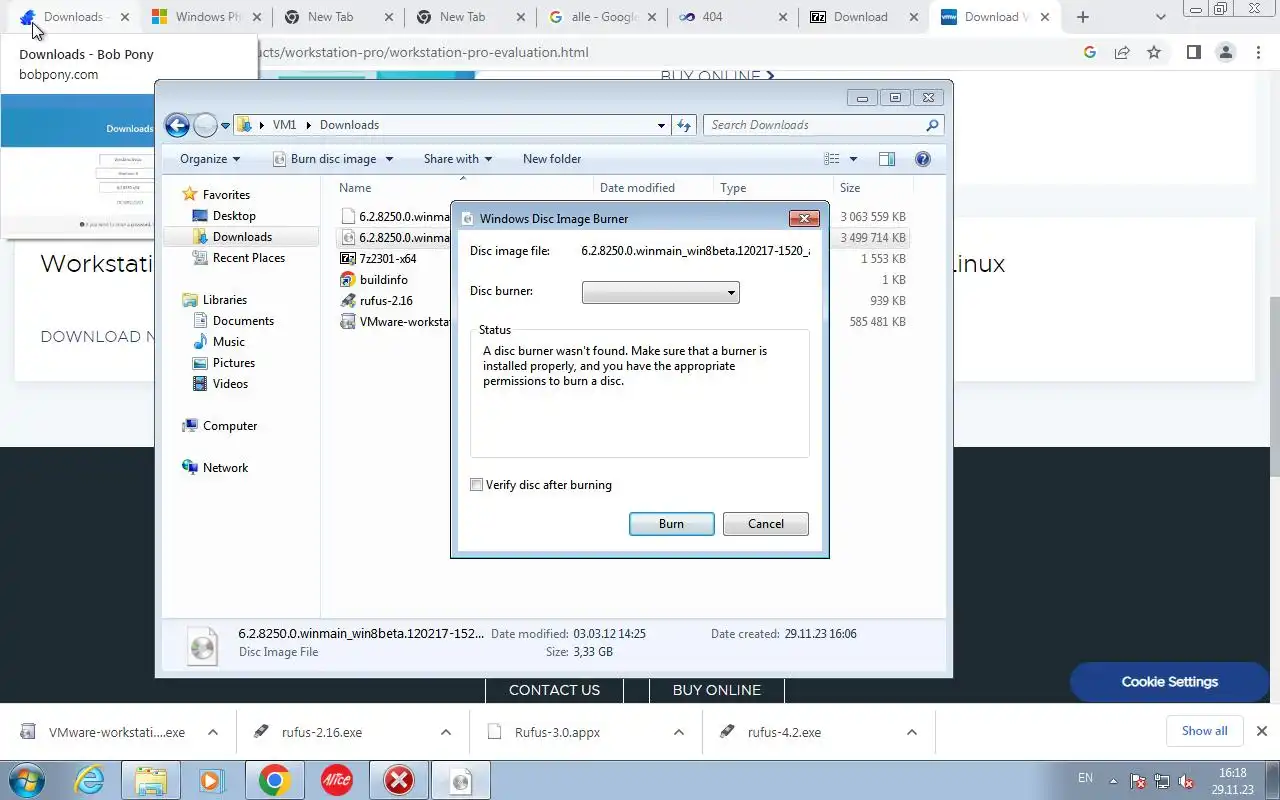Viewport: 1280px width, 800px height.
Task: Open the Organize menu
Action: (x=210, y=159)
